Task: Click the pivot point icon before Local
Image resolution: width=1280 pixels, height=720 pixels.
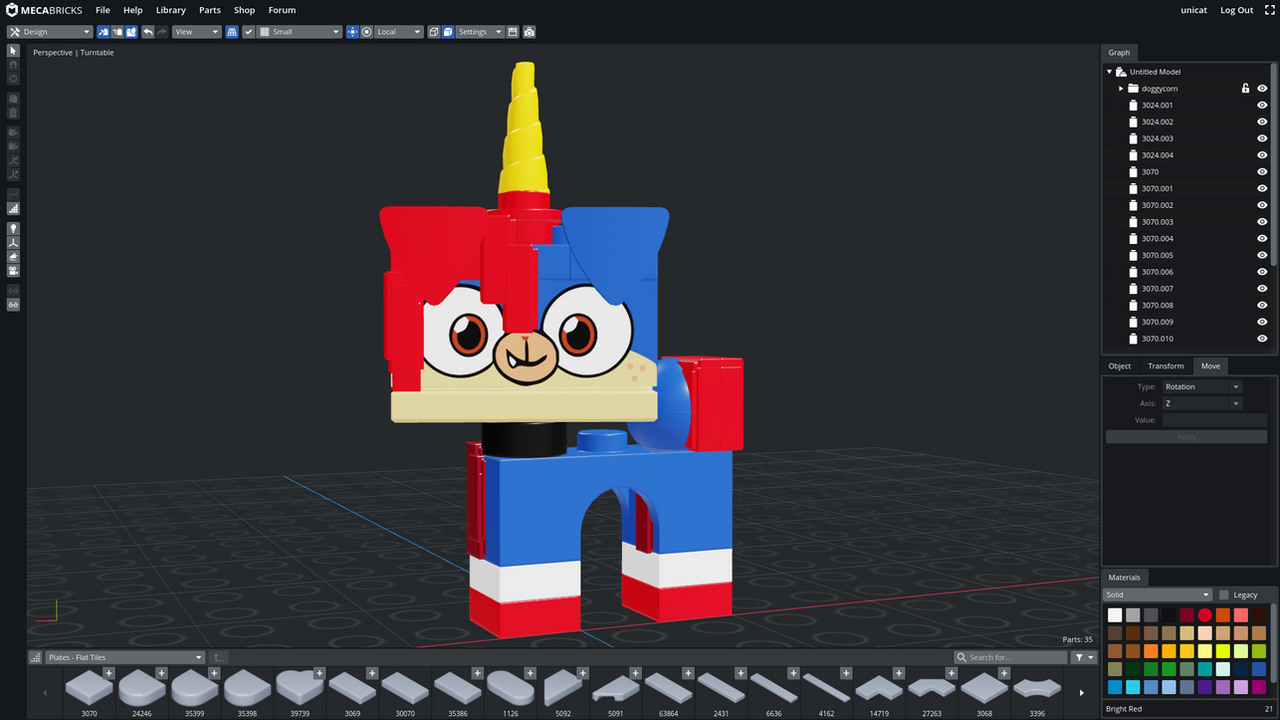Action: pos(352,32)
